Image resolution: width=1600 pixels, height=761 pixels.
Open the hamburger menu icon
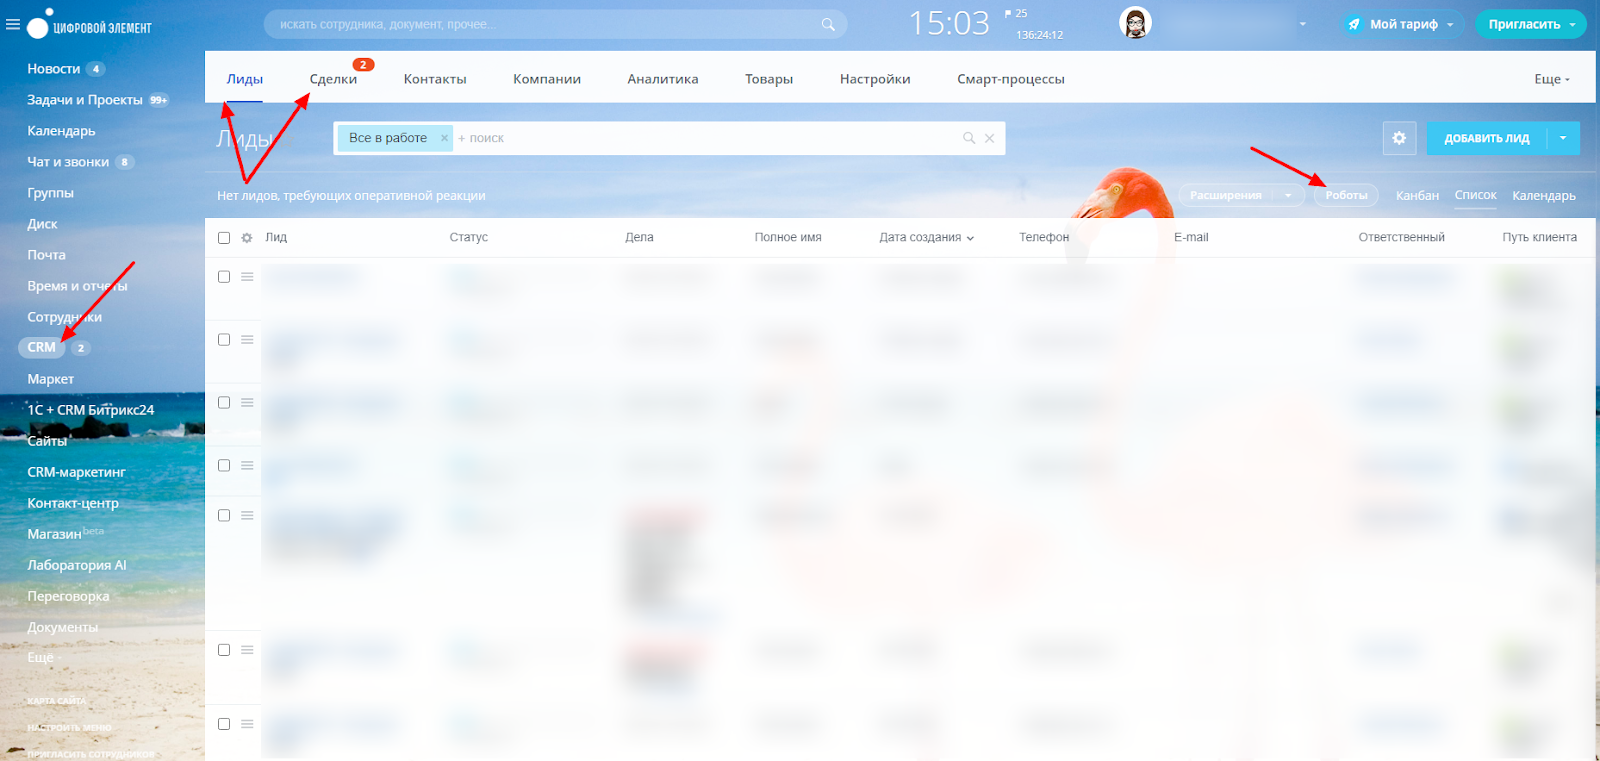point(13,24)
